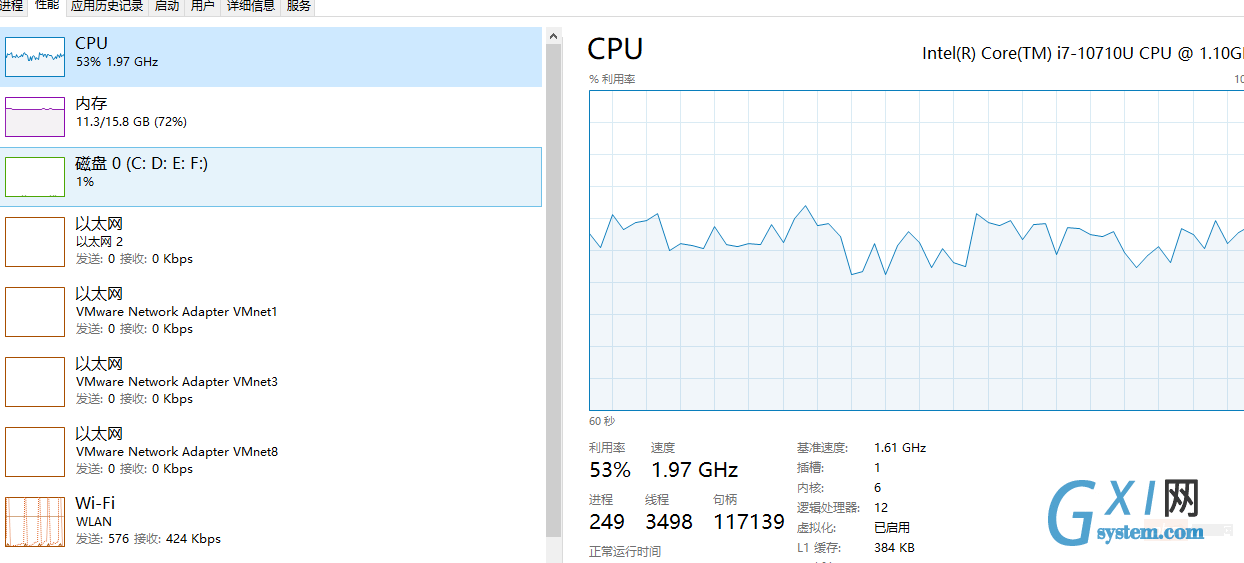
Task: Select the 以太网 2 adapter graph icon
Action: point(35,241)
